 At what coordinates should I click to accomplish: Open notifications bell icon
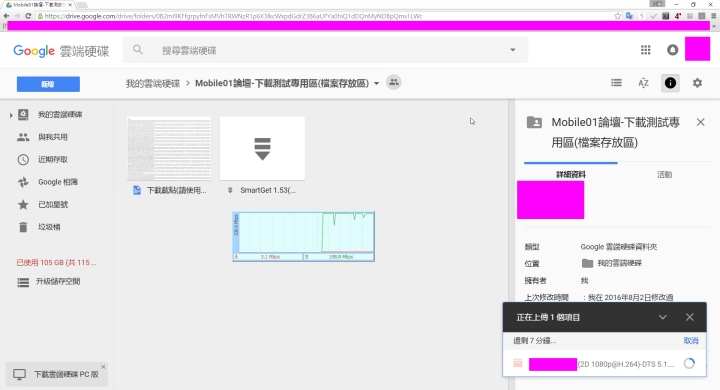[672, 50]
